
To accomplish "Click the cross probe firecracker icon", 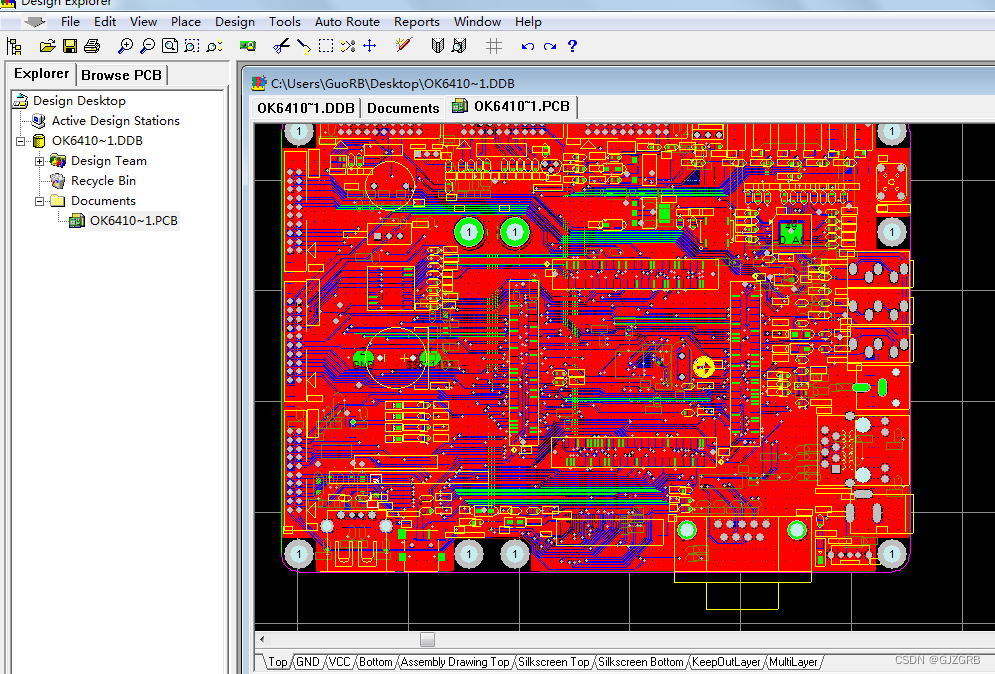I will pyautogui.click(x=404, y=45).
